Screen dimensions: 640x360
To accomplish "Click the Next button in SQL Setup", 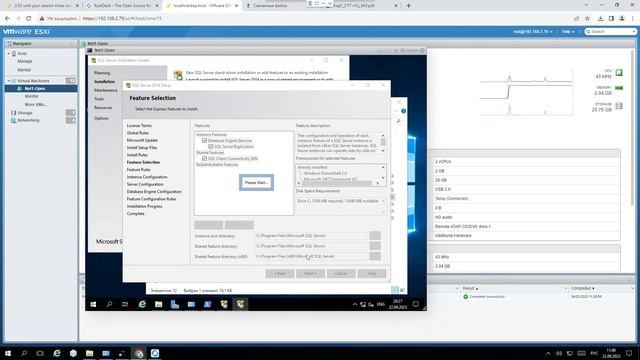I will point(310,273).
